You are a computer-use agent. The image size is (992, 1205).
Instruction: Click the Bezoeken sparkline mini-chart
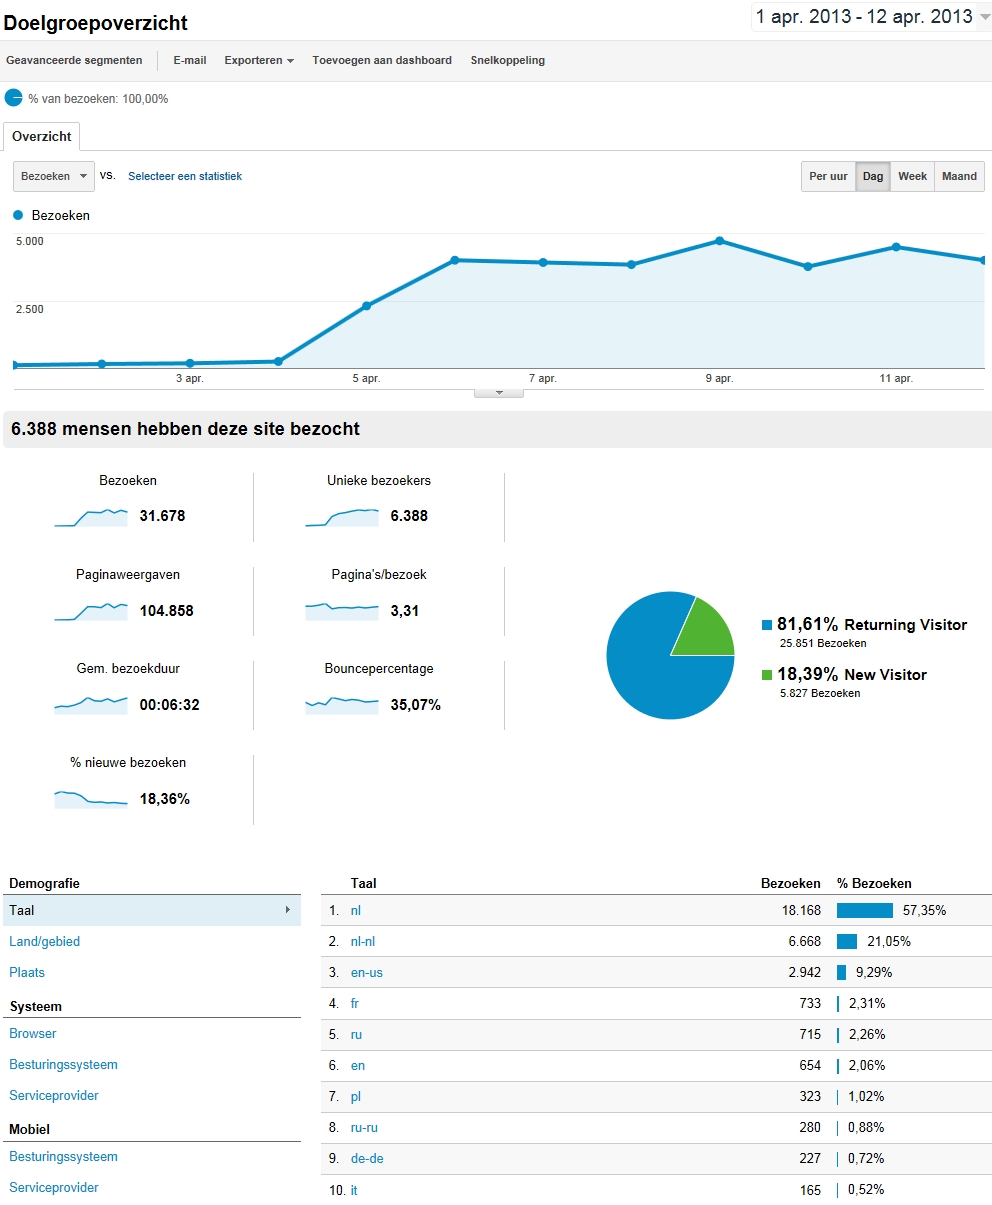point(90,516)
